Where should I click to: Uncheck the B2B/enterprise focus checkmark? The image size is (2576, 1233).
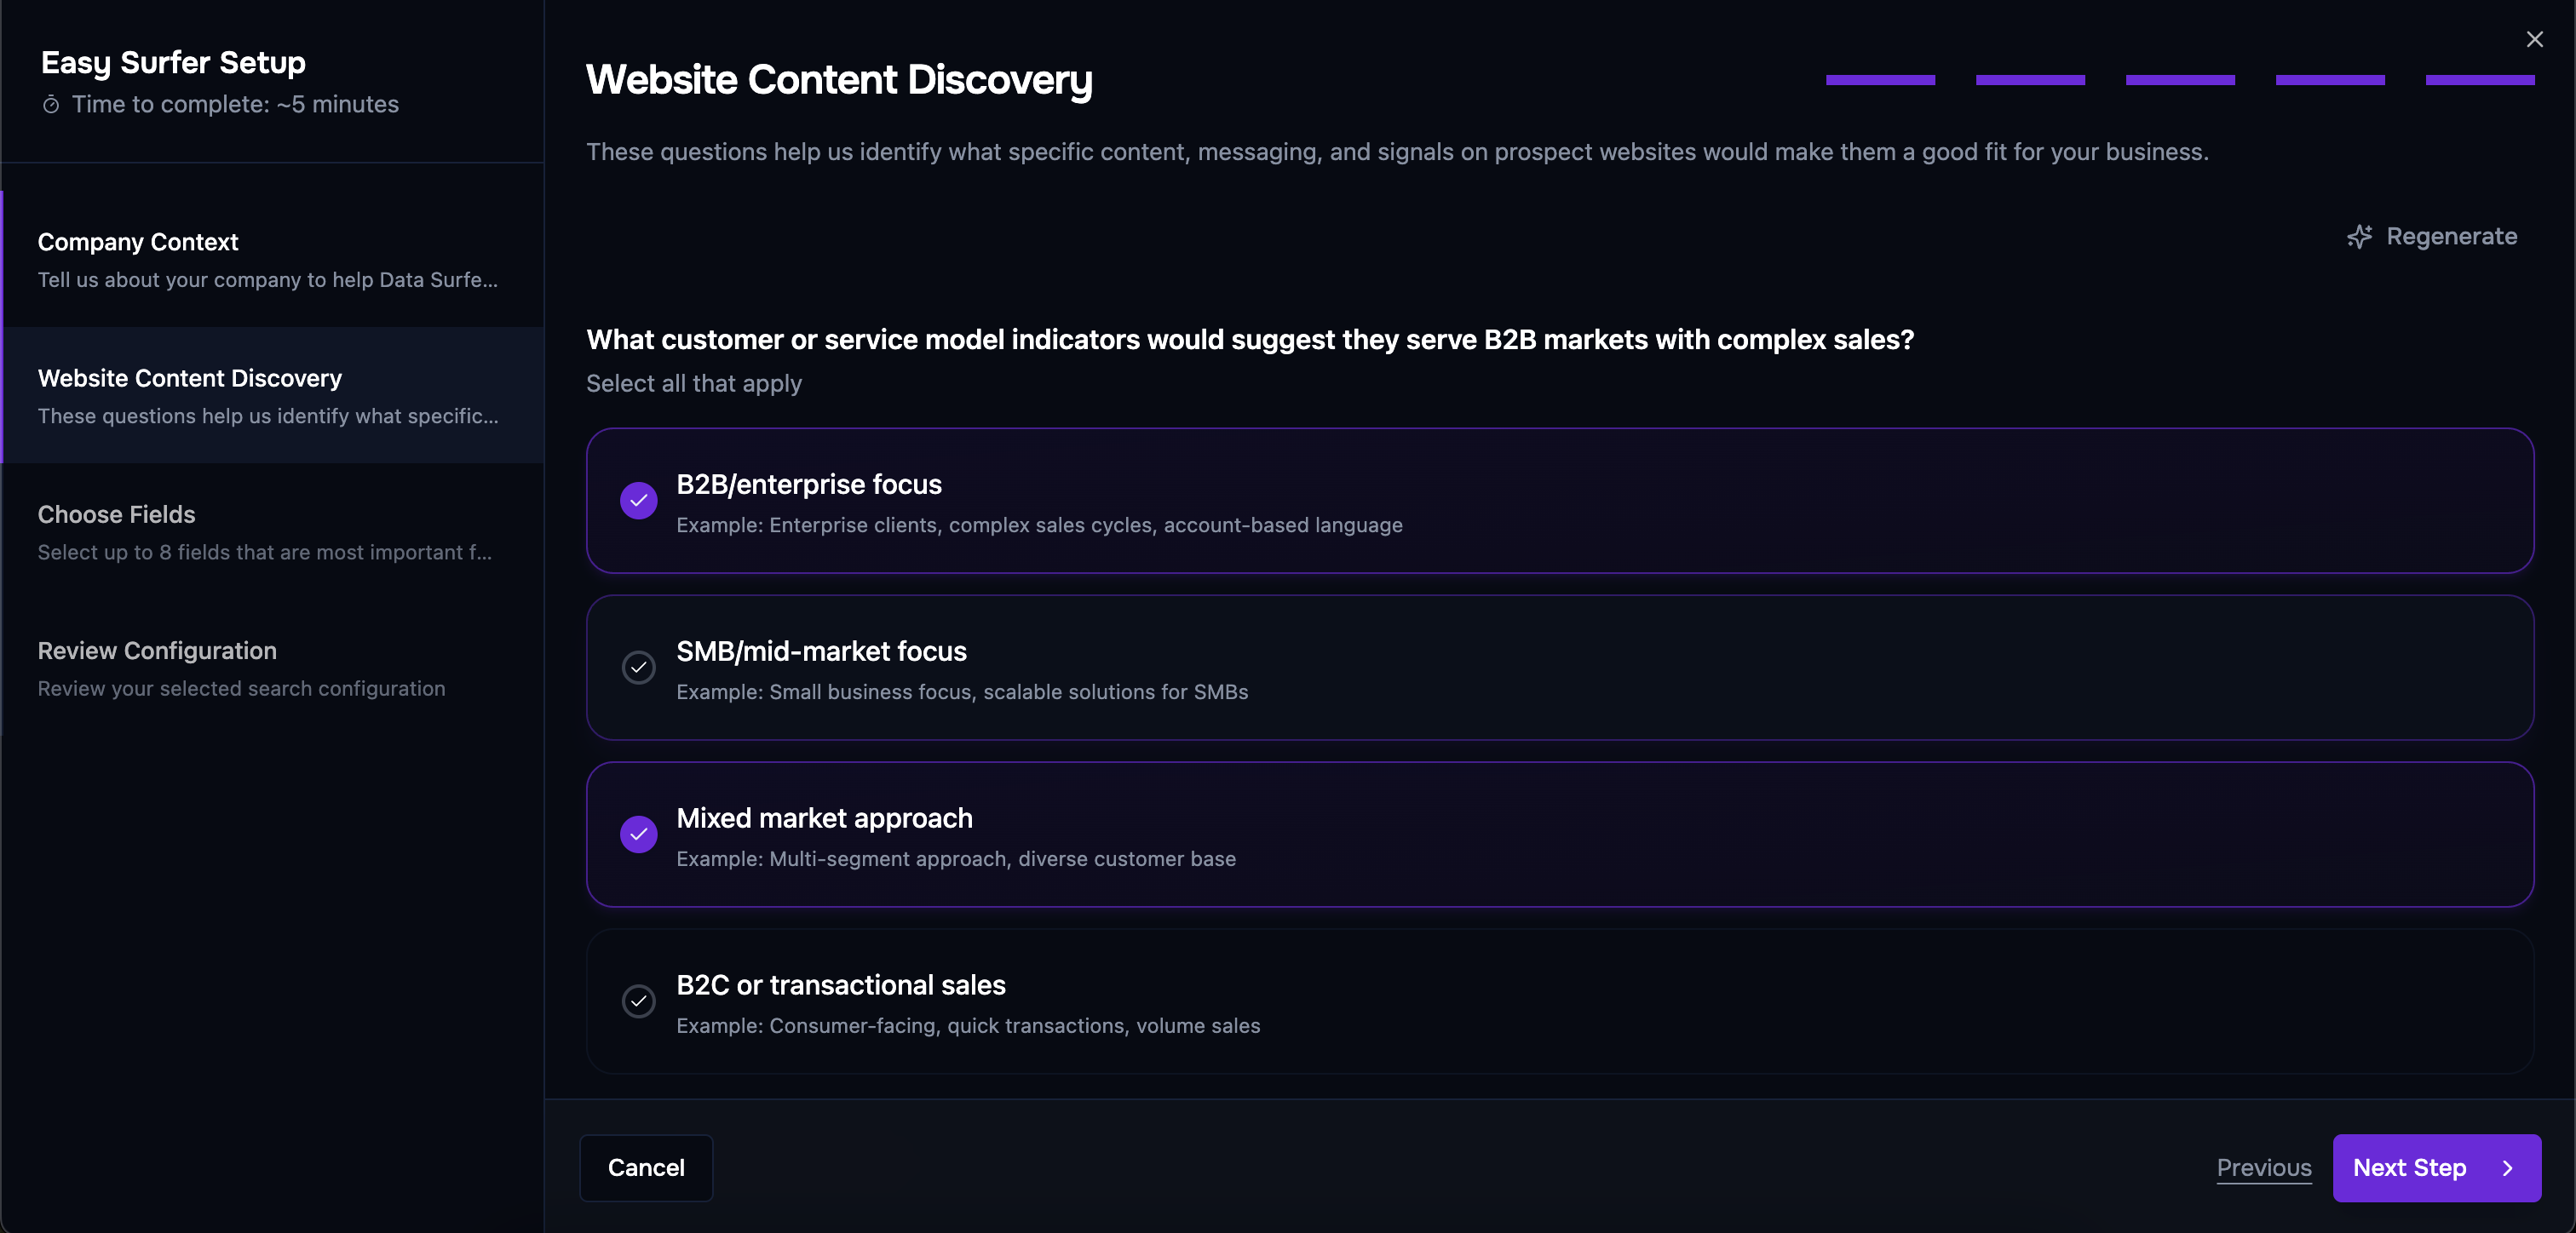click(x=638, y=500)
